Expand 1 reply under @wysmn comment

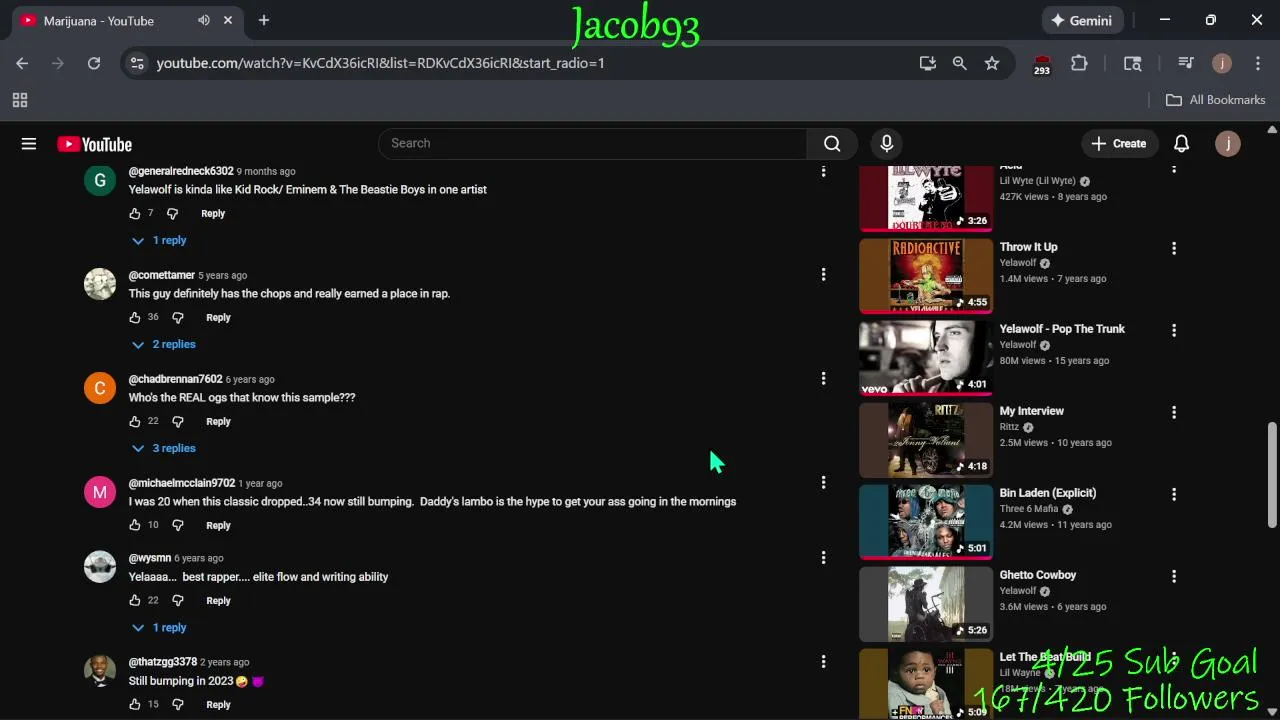click(159, 628)
